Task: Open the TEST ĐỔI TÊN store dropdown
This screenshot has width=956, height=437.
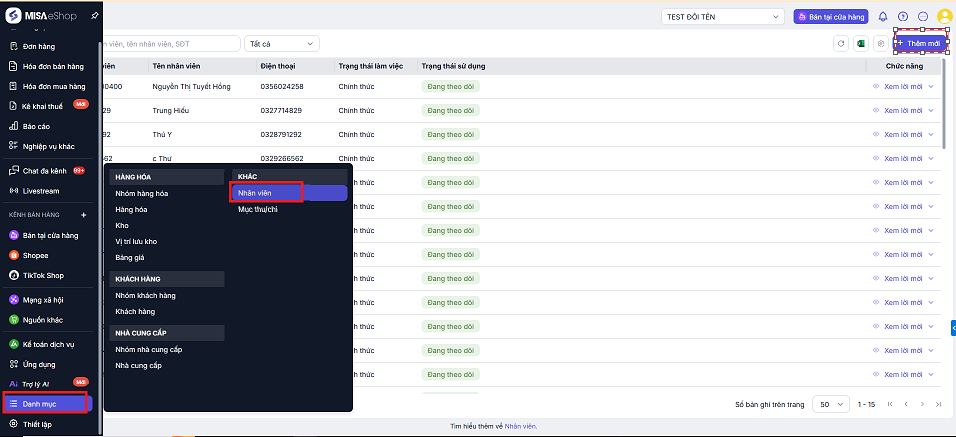Action: pyautogui.click(x=722, y=17)
